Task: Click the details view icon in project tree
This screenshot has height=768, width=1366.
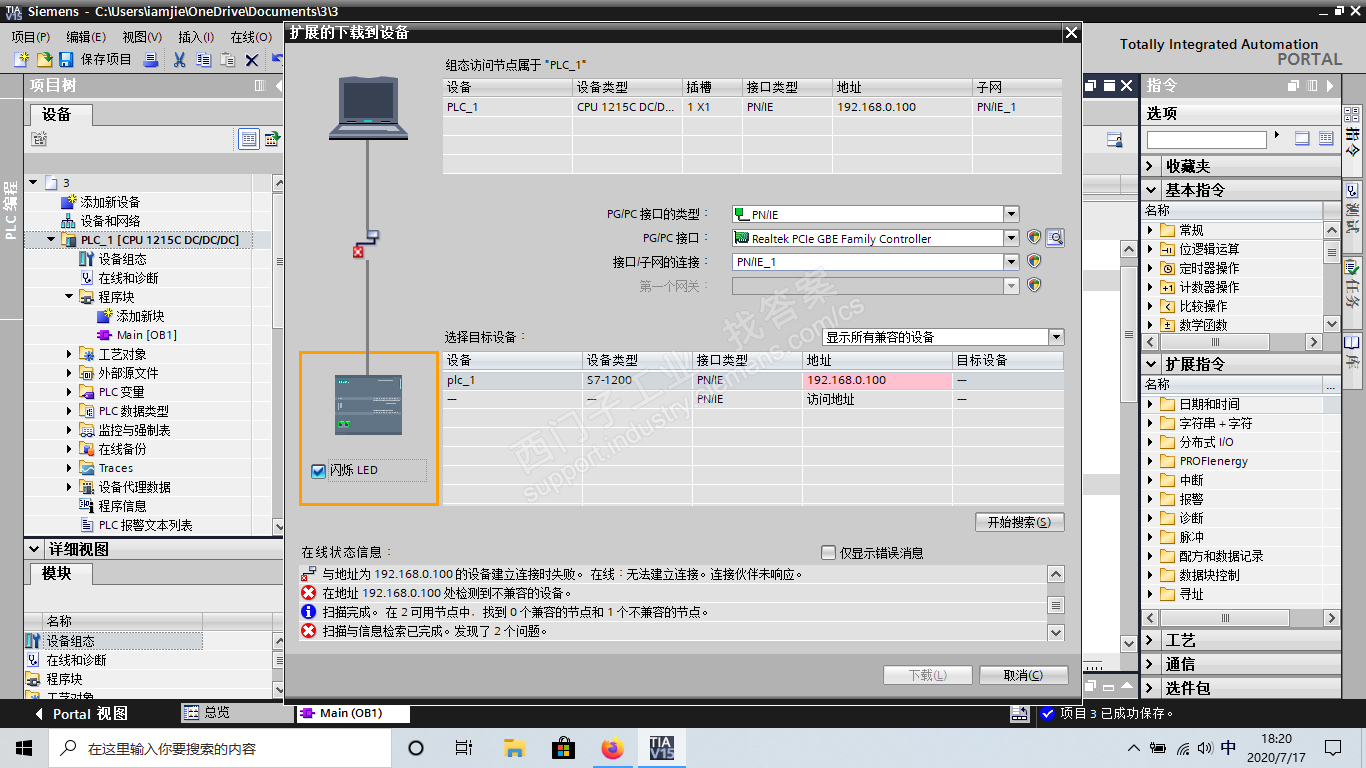Action: click(x=248, y=139)
